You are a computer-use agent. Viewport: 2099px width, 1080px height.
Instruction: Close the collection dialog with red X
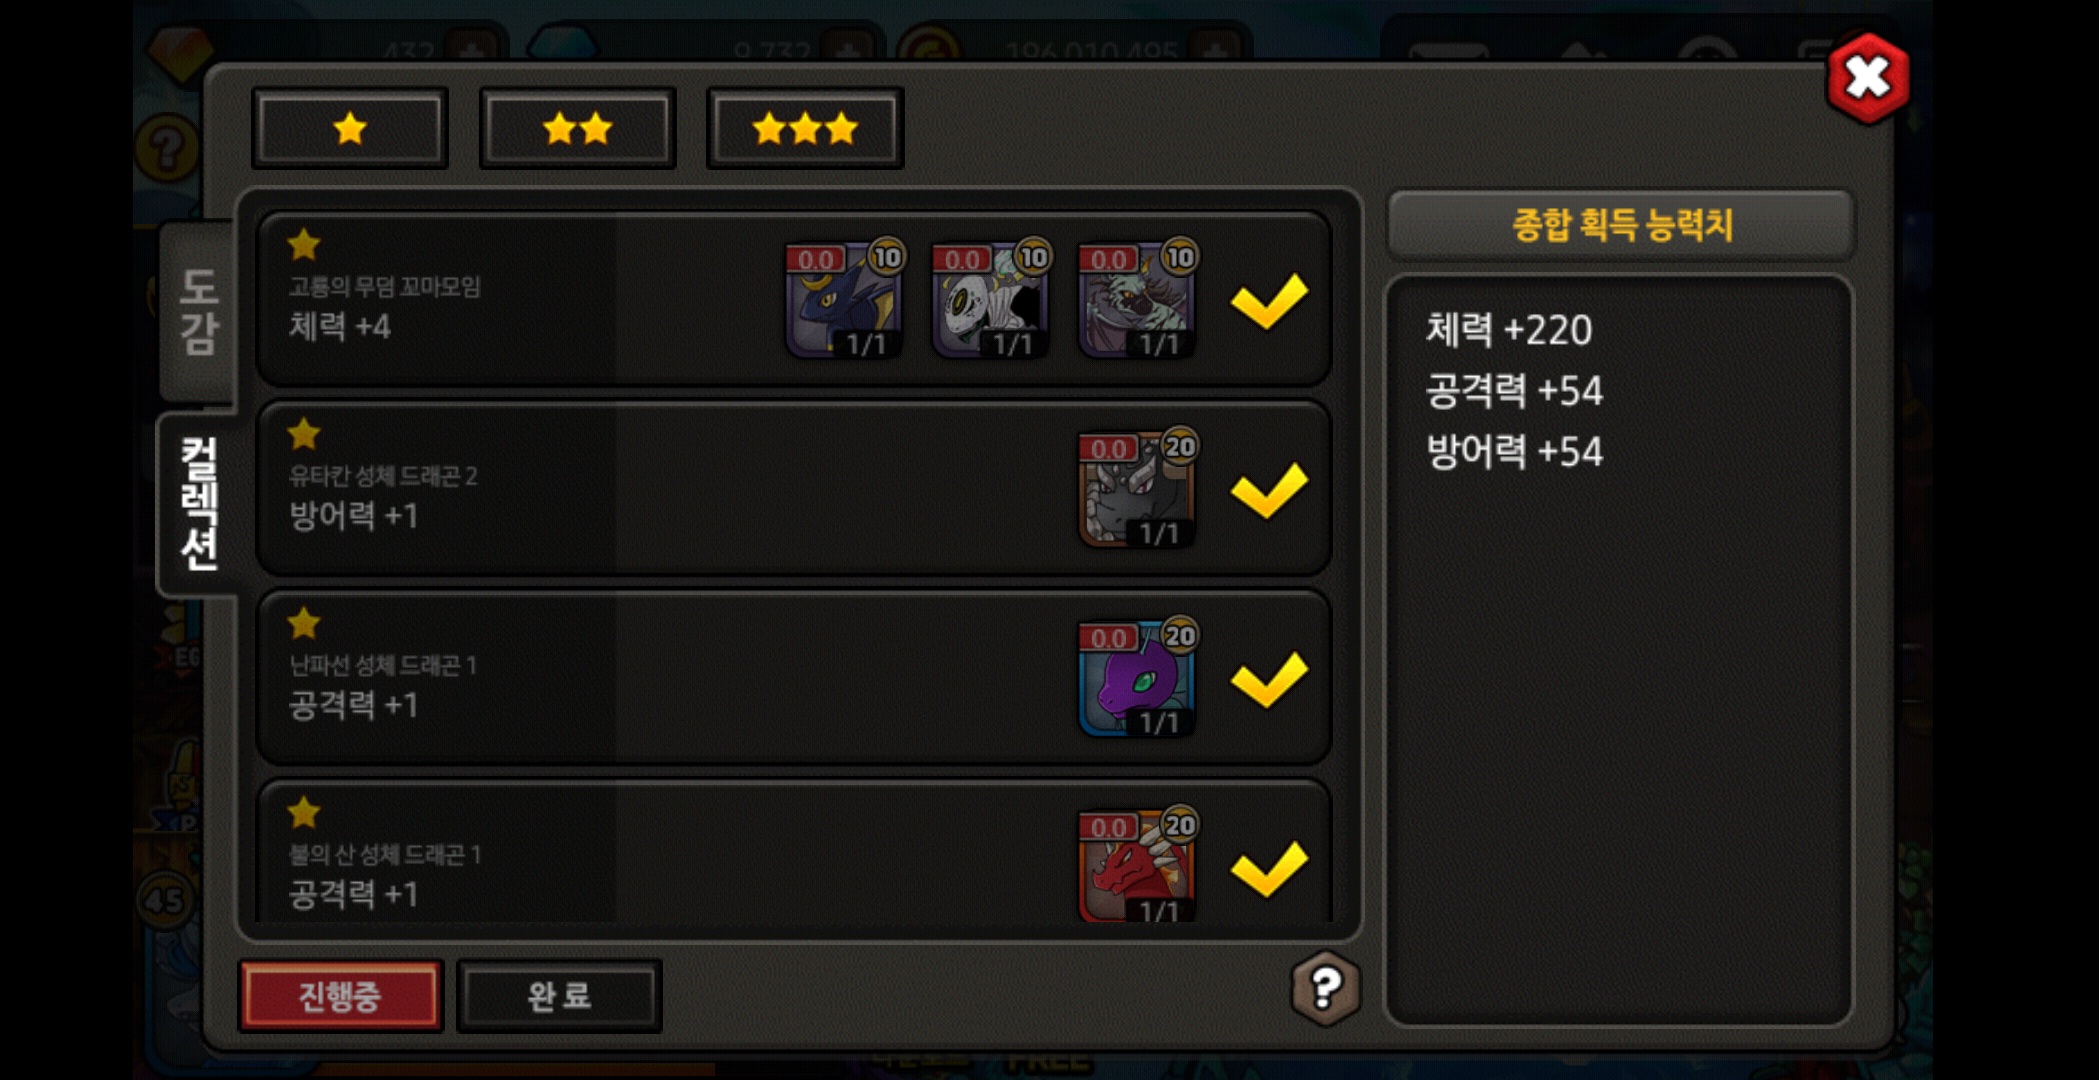point(1867,78)
